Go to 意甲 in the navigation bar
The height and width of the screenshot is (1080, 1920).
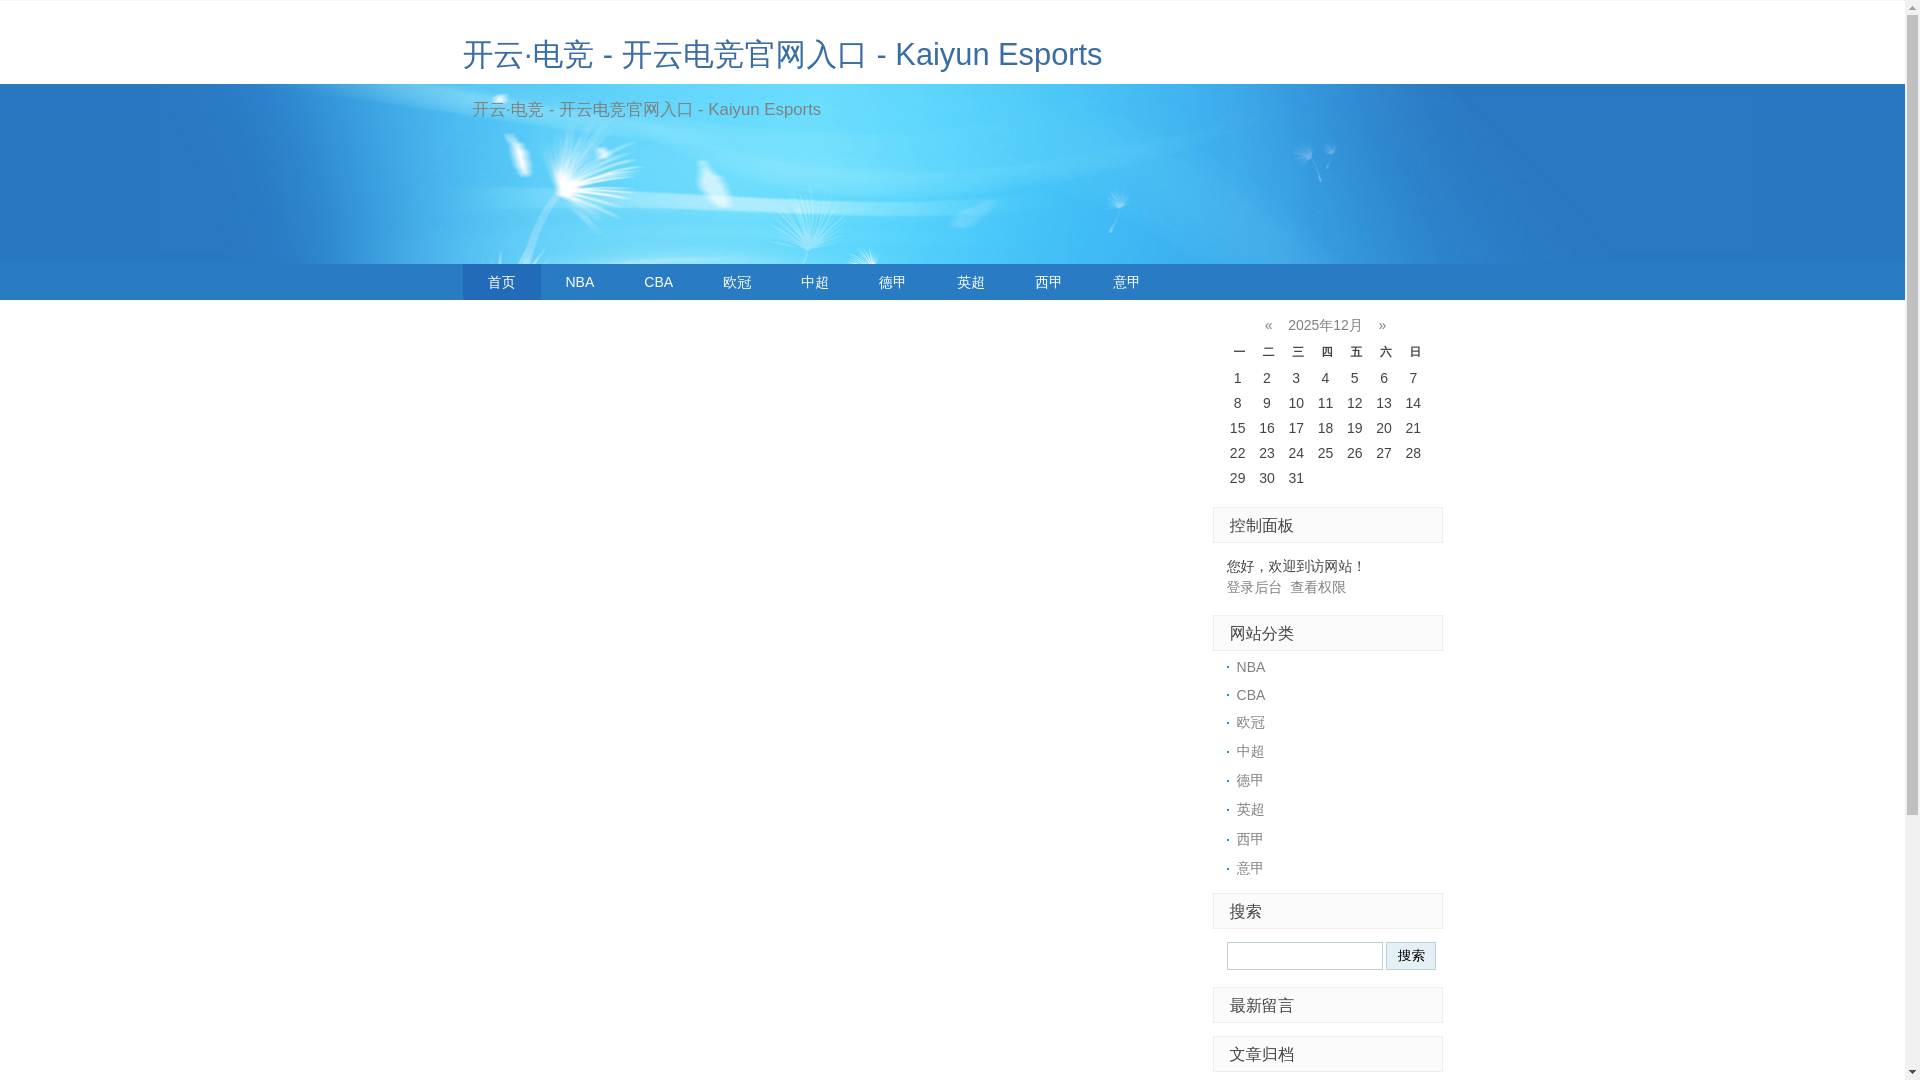1127,282
